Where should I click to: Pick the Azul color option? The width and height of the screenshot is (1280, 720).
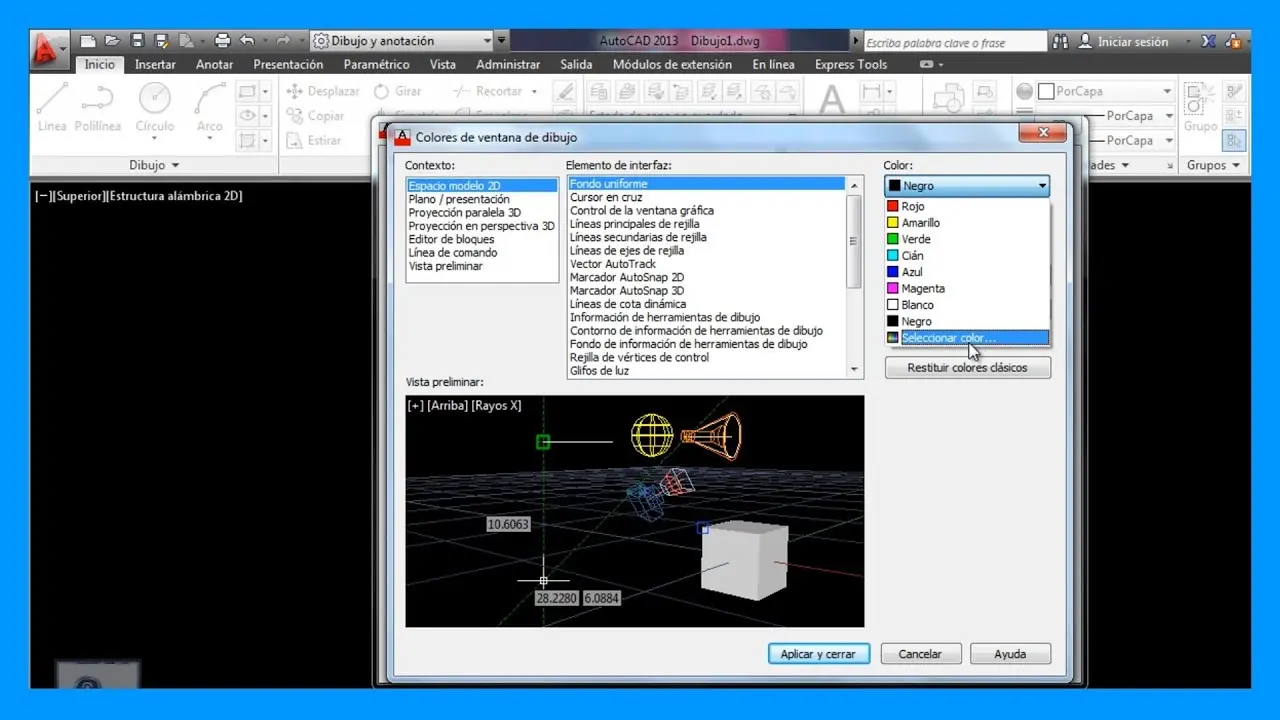967,272
